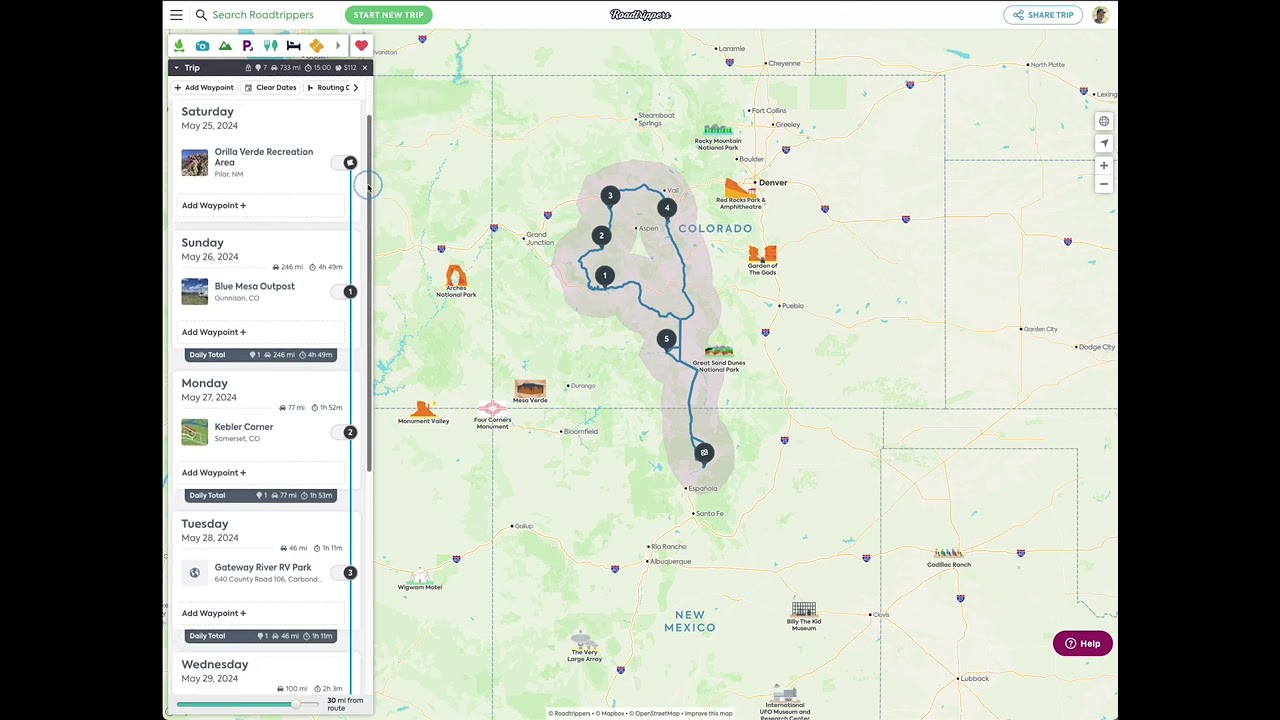1280x720 pixels.
Task: Click the Improve this map link
Action: pyautogui.click(x=709, y=714)
